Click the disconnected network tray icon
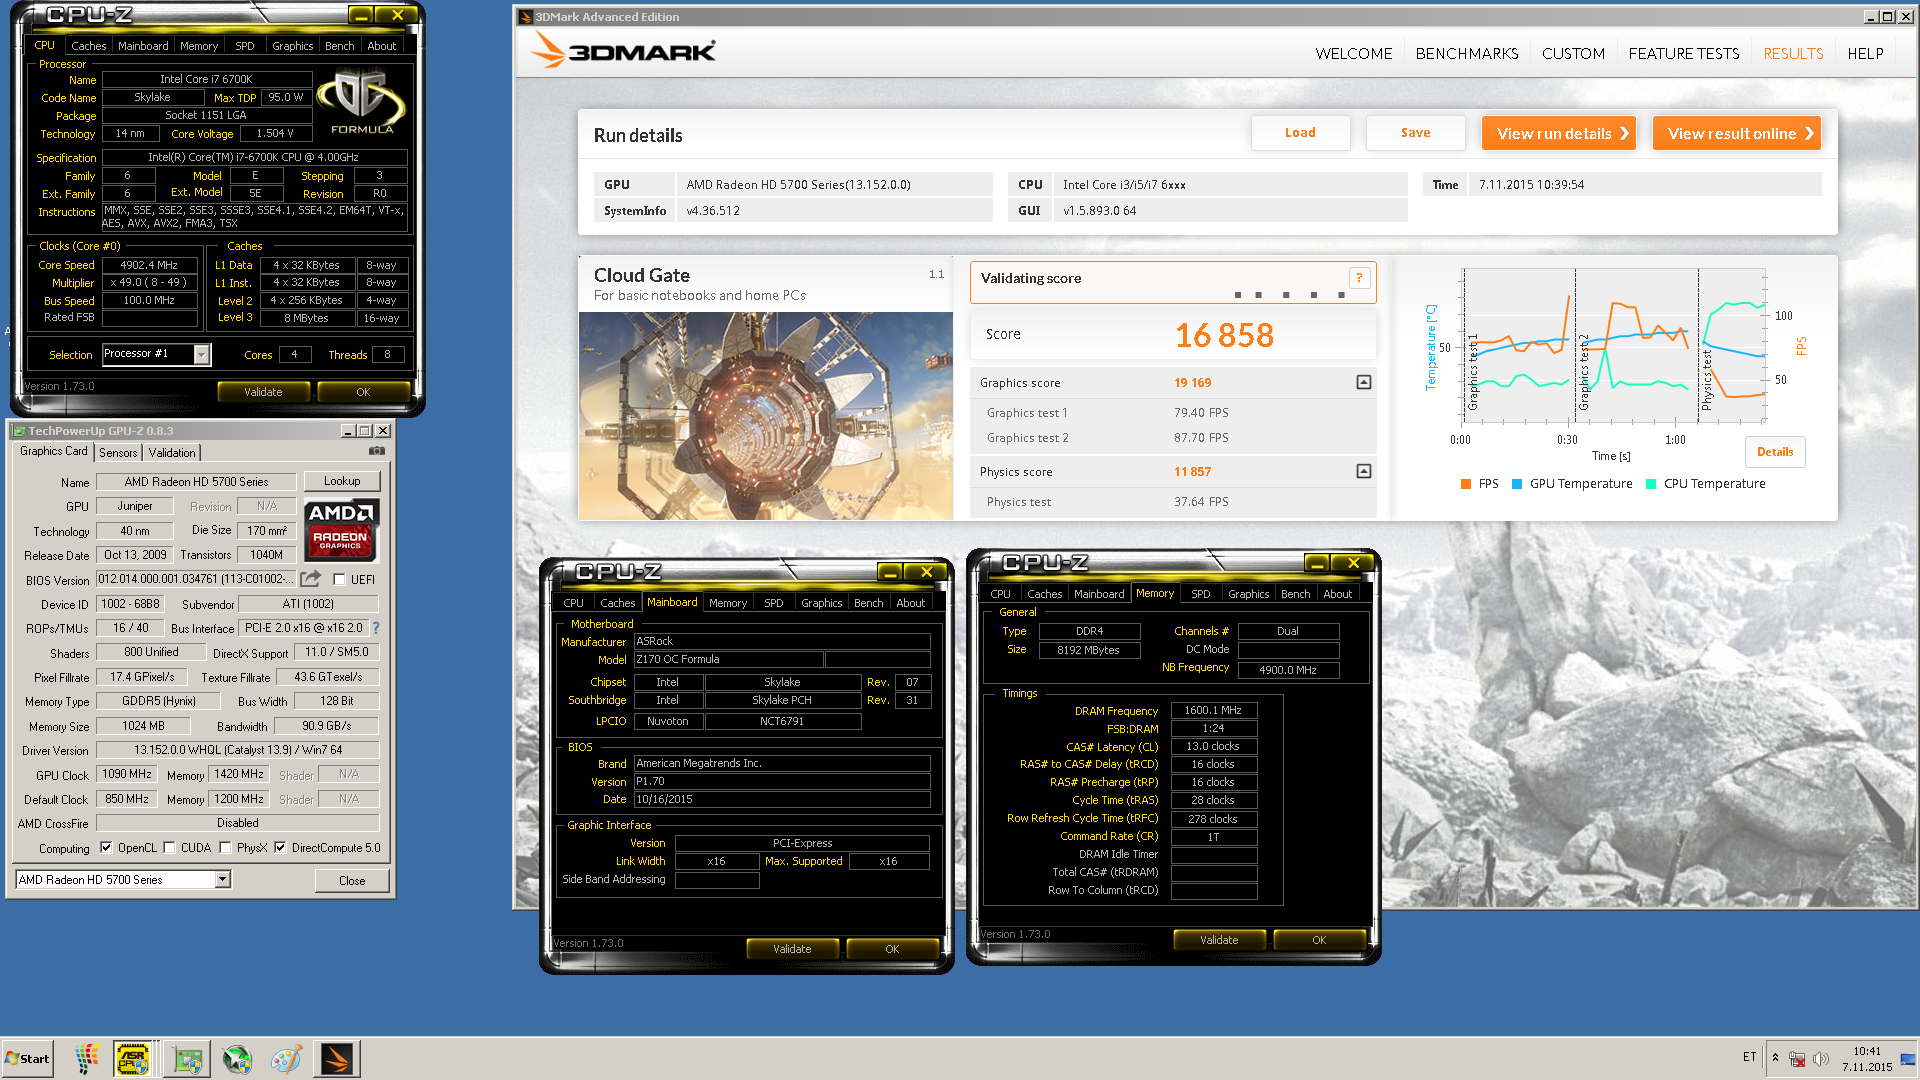Screen dimensions: 1920x1080 1797,1058
